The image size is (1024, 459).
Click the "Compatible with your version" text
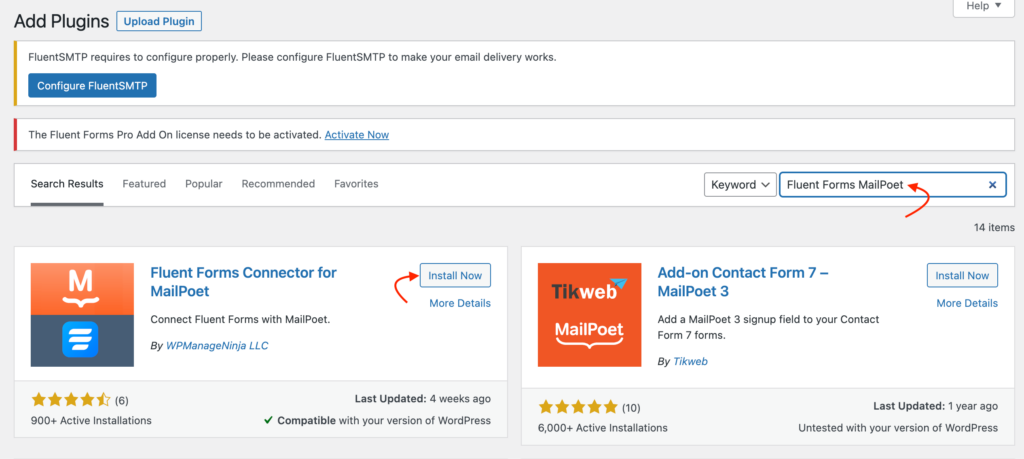tap(377, 420)
